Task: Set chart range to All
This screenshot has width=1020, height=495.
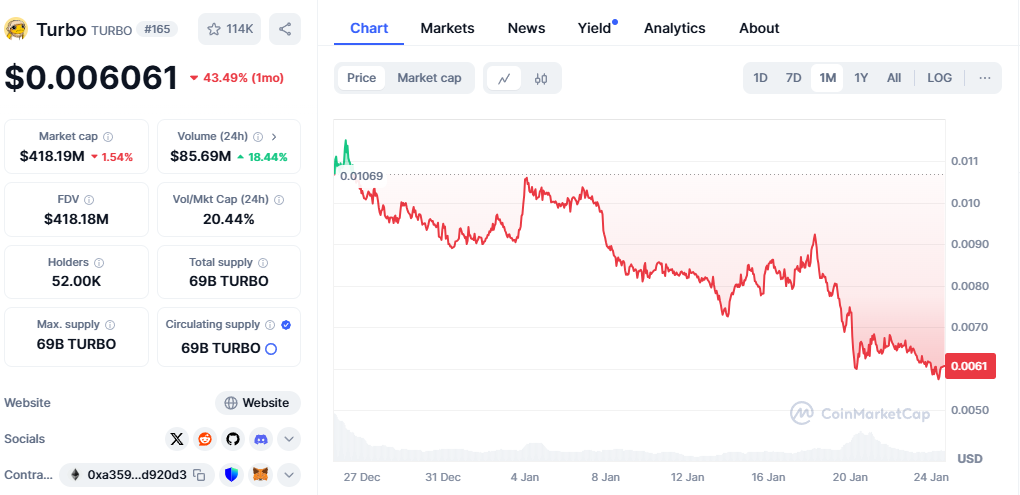Action: 894,78
